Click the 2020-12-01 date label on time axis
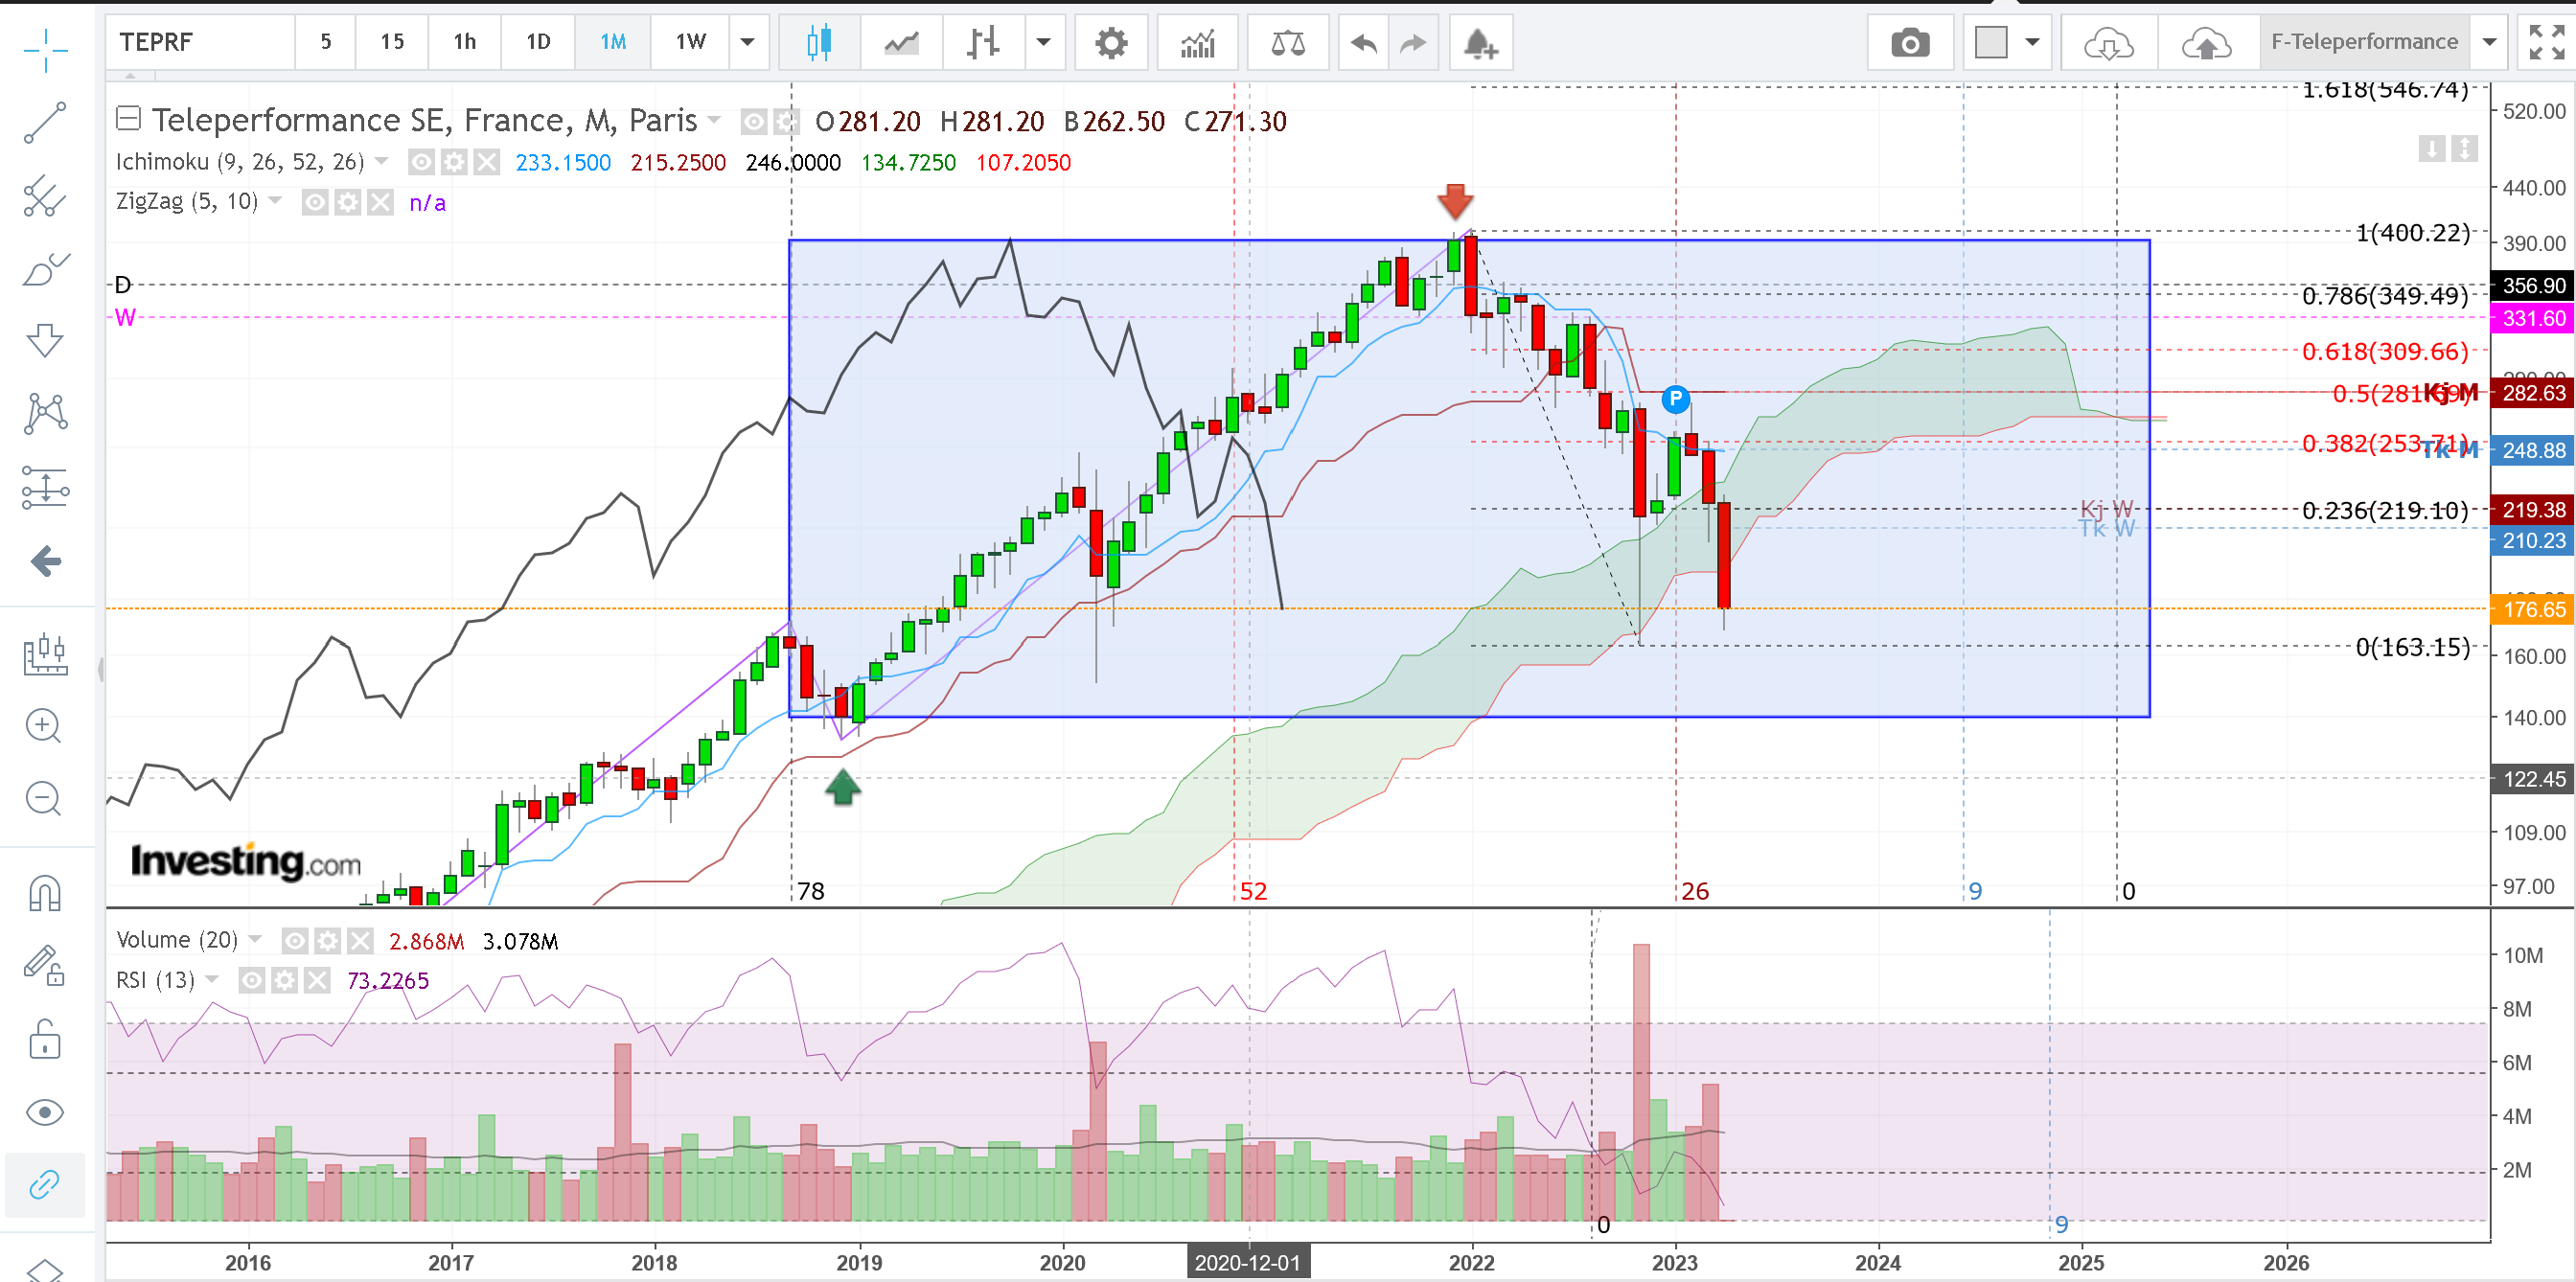Viewport: 2576px width, 1282px height. pyautogui.click(x=1247, y=1262)
